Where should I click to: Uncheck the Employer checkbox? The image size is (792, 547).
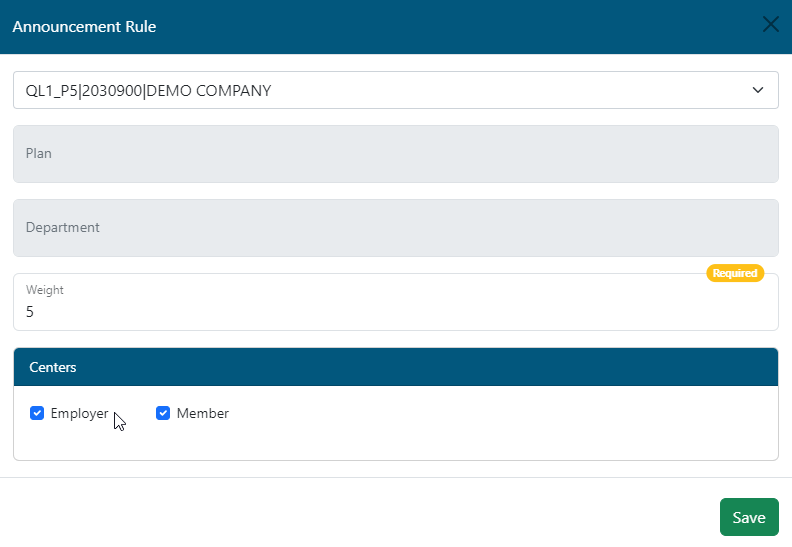click(x=37, y=413)
